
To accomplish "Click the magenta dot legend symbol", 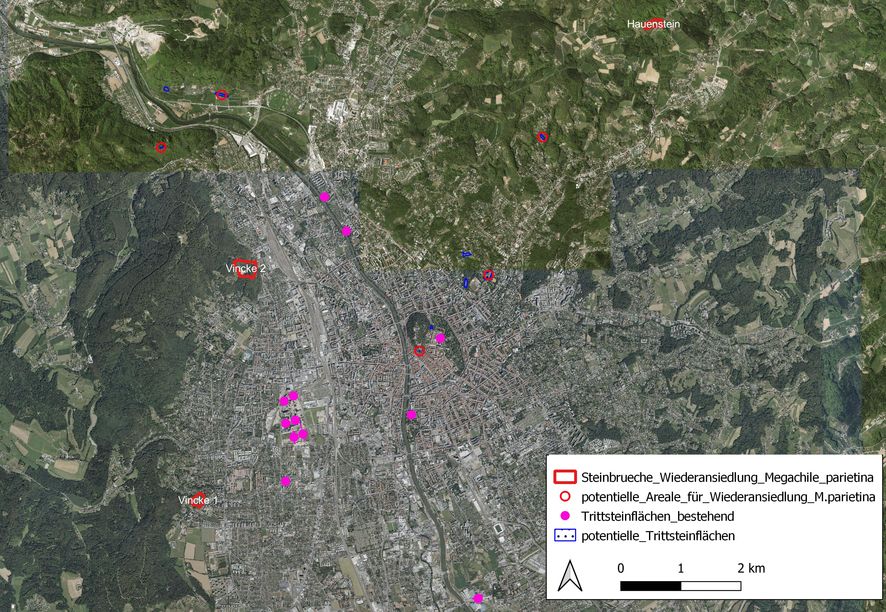I will (564, 516).
